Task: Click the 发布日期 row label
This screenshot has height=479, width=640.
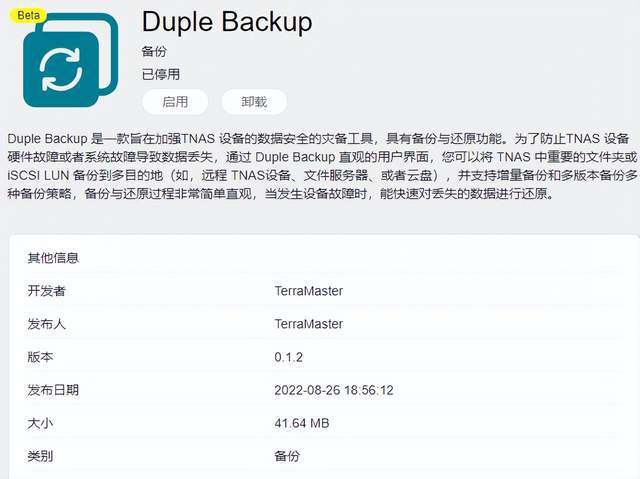Action: (53, 390)
